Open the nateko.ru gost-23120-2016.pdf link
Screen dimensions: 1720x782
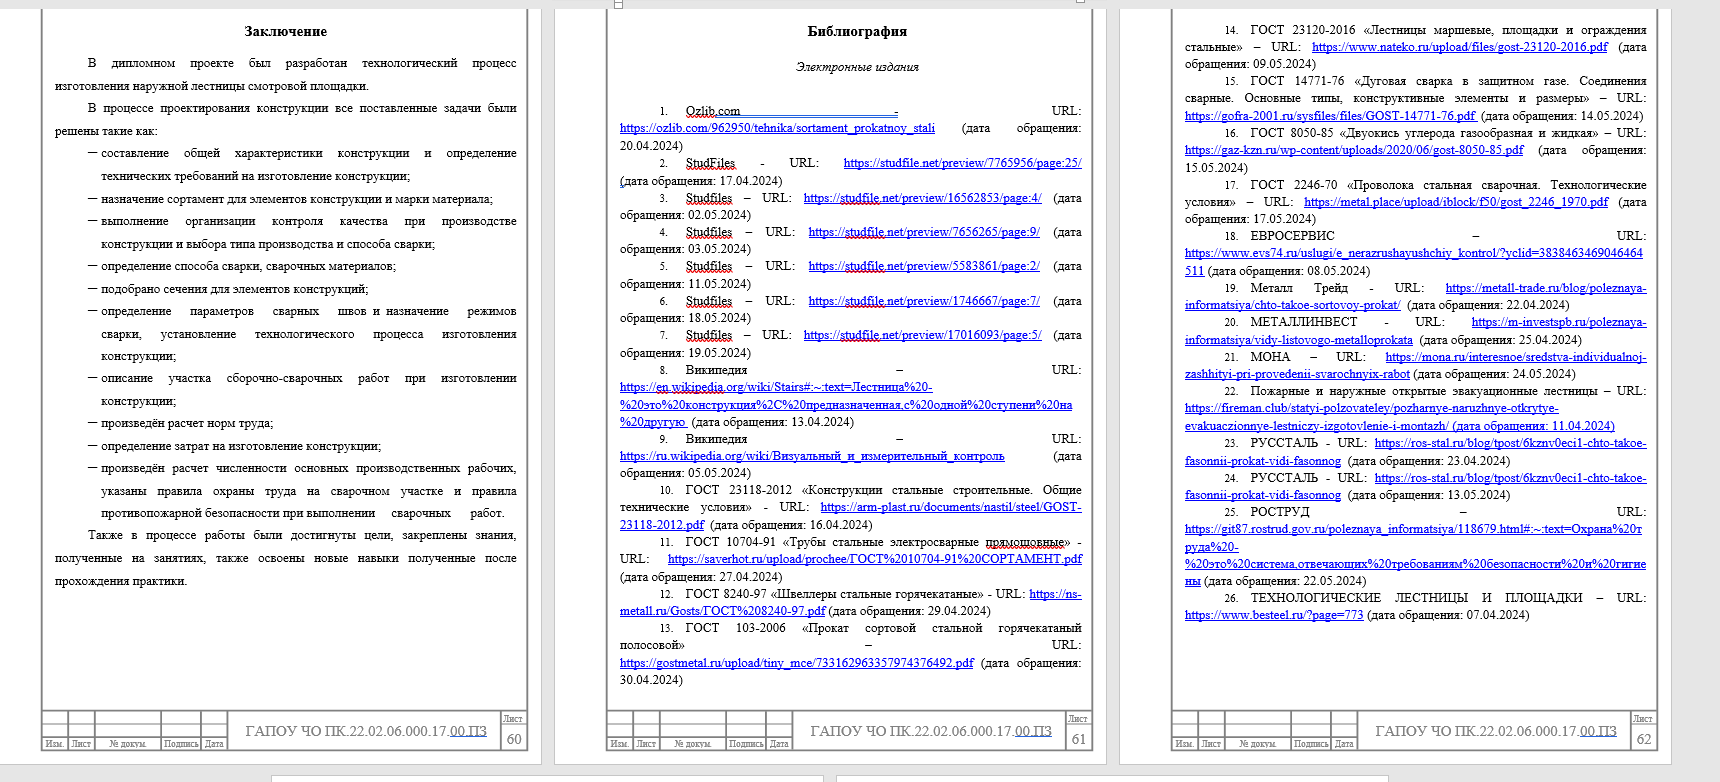point(1459,47)
